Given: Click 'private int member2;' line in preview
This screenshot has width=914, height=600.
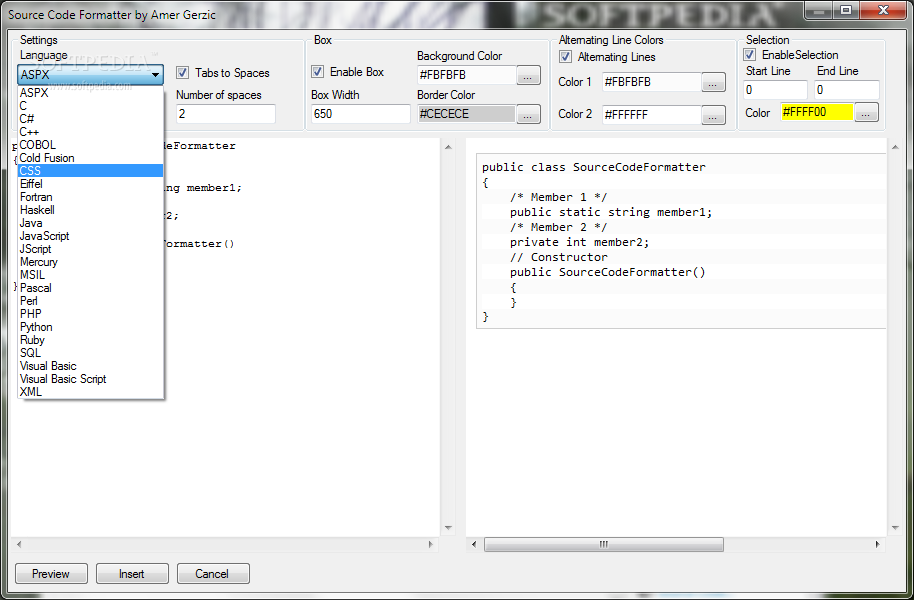Looking at the screenshot, I should click(579, 242).
